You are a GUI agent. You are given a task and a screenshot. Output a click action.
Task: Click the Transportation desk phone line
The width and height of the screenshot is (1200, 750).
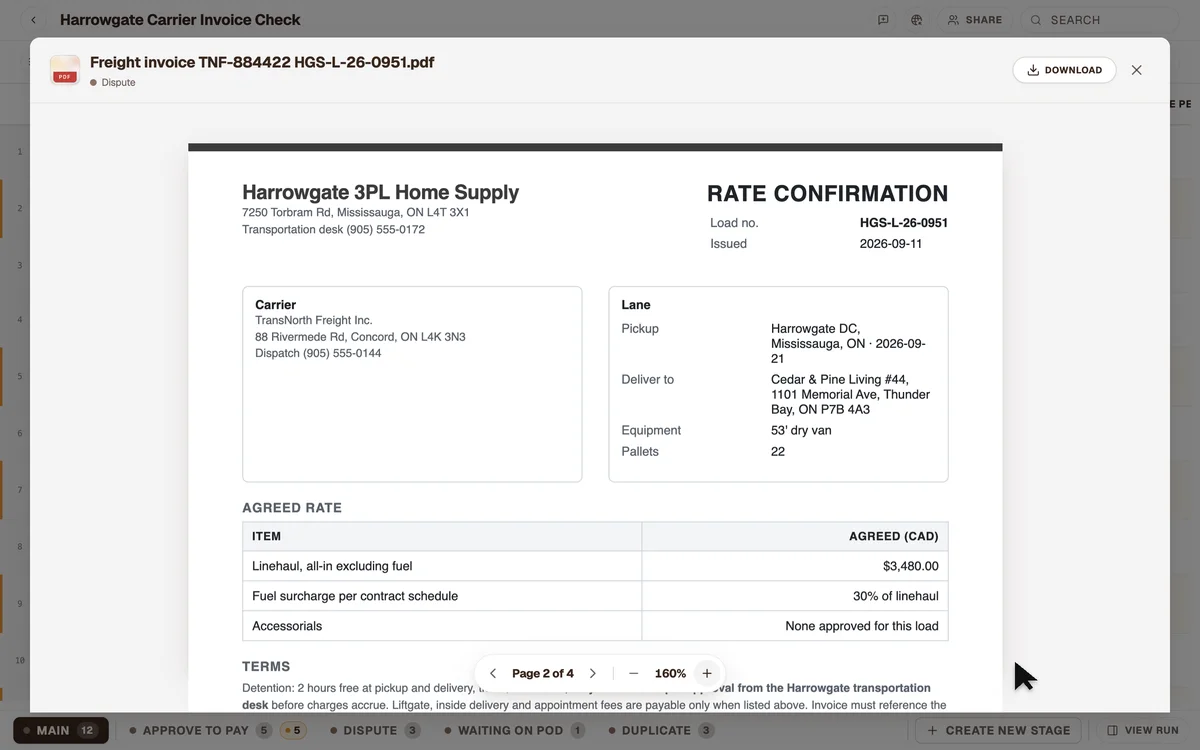point(334,230)
